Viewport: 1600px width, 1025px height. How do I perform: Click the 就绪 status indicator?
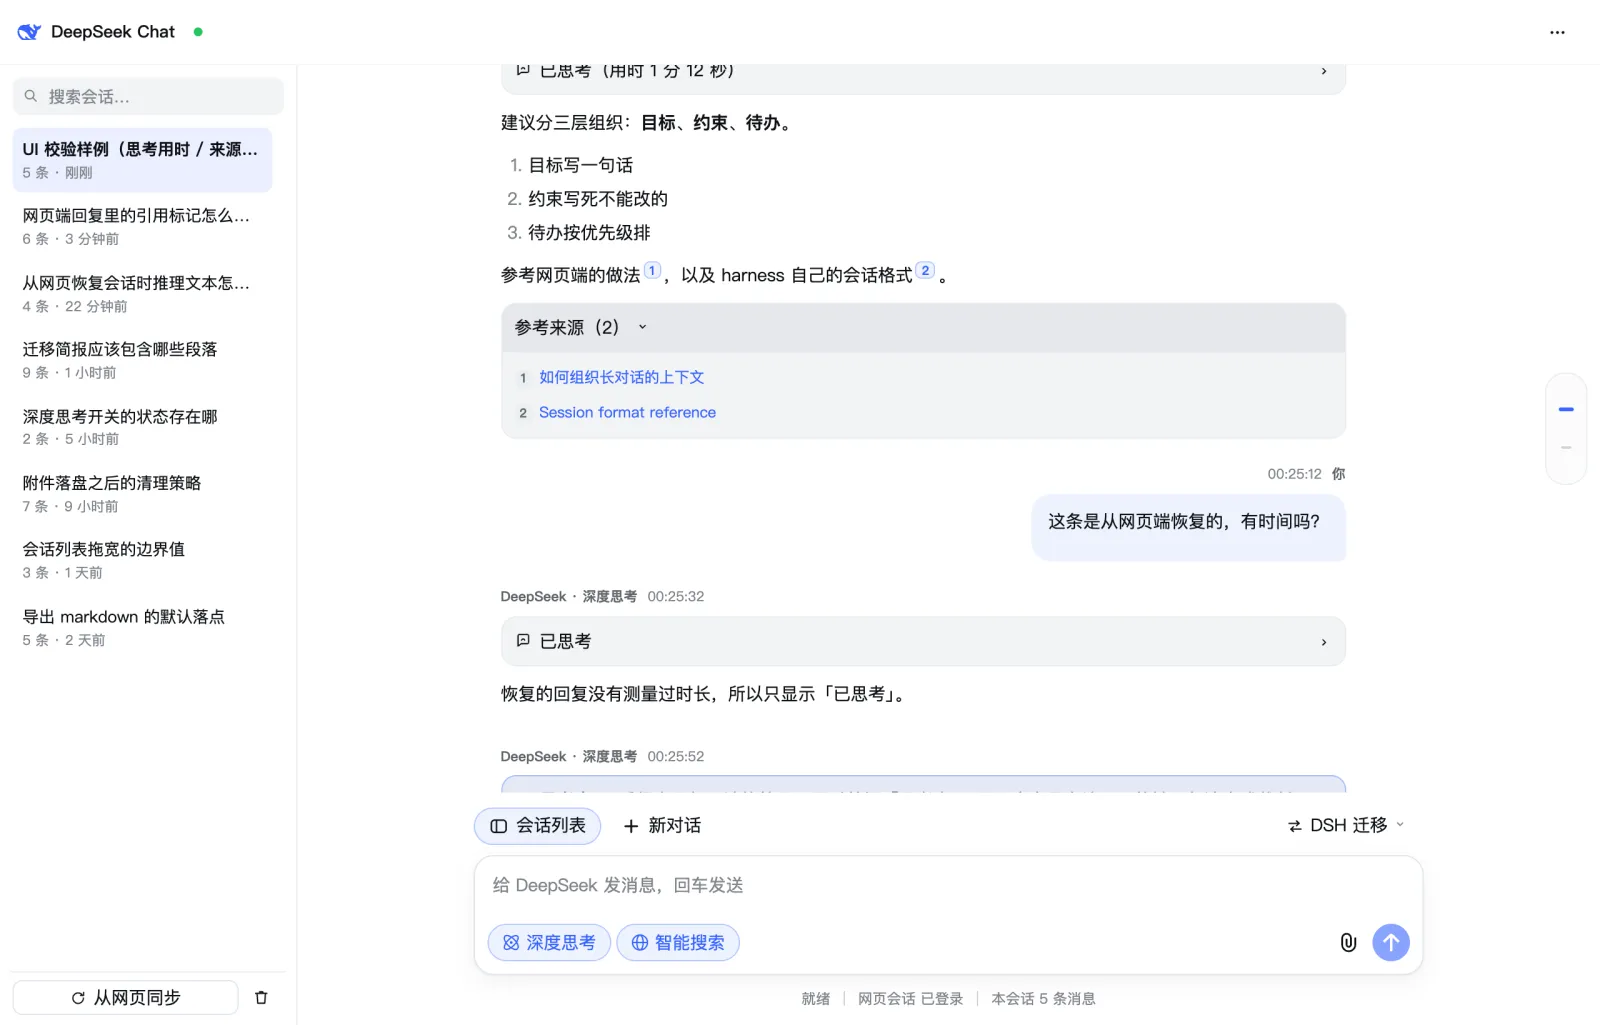pos(815,998)
